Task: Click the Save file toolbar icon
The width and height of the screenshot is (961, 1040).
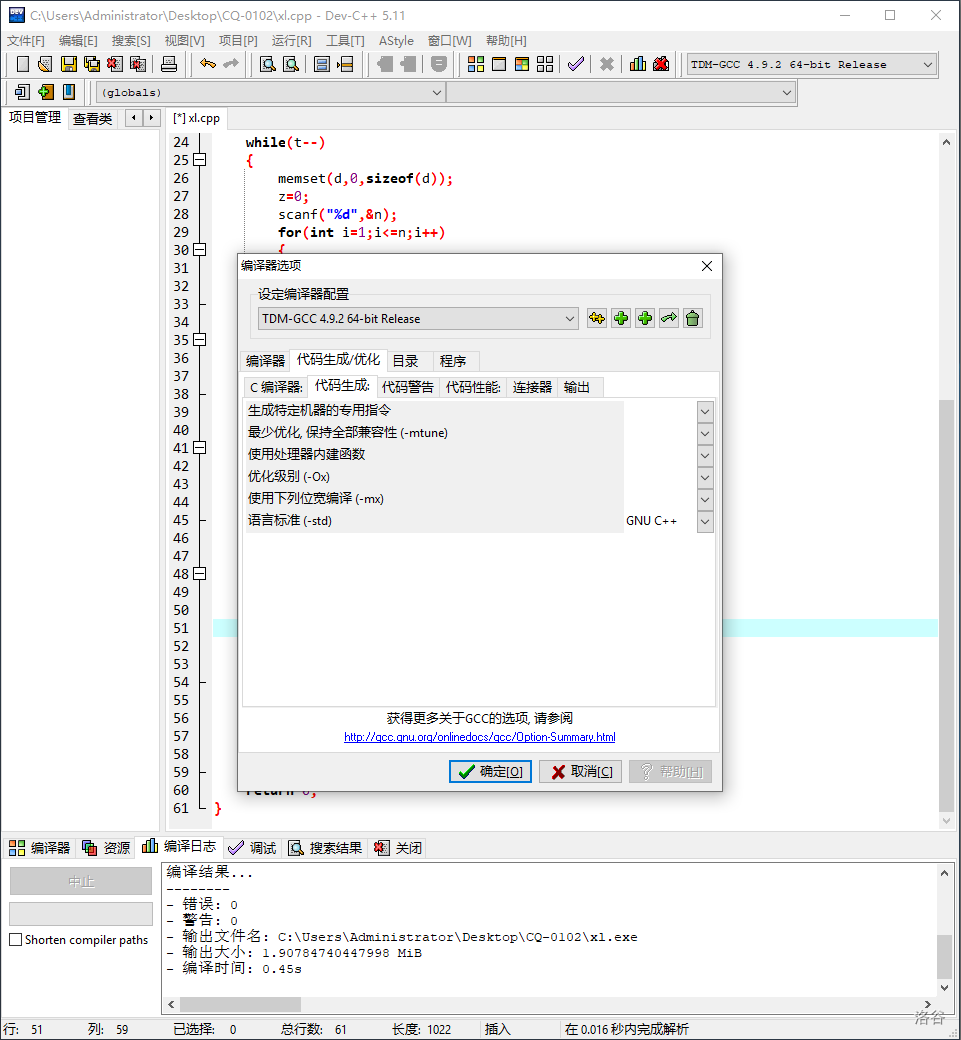Action: click(x=69, y=64)
